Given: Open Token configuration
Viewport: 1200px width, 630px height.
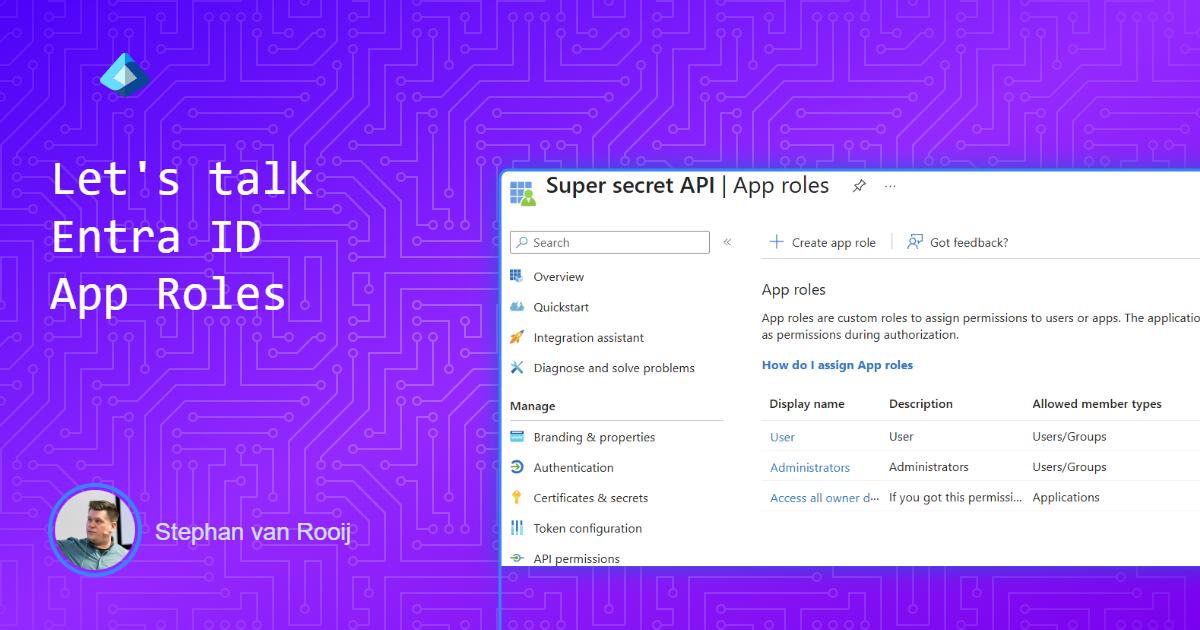Looking at the screenshot, I should pyautogui.click(x=588, y=528).
